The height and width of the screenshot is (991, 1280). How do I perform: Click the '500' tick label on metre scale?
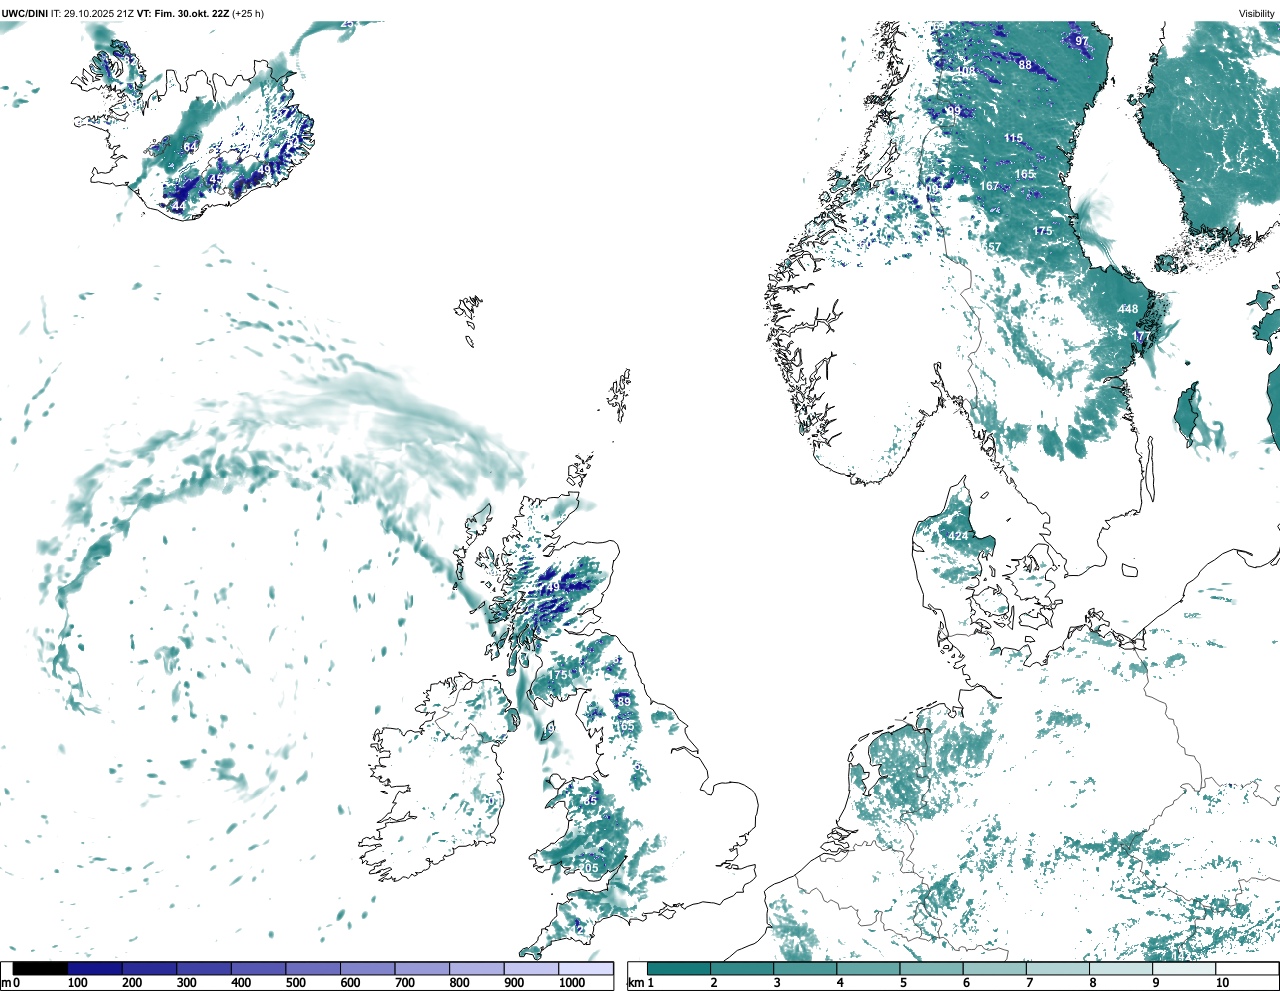pyautogui.click(x=296, y=983)
